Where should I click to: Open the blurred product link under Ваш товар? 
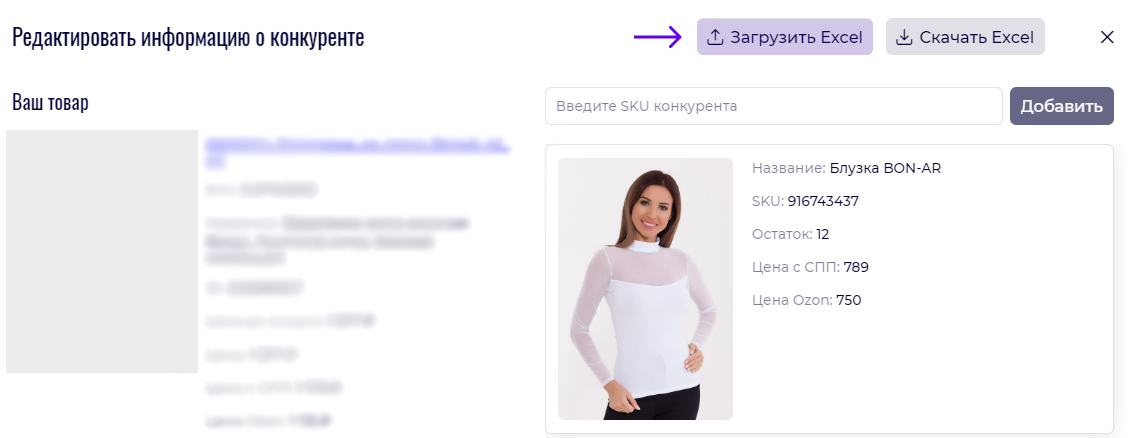click(x=356, y=152)
